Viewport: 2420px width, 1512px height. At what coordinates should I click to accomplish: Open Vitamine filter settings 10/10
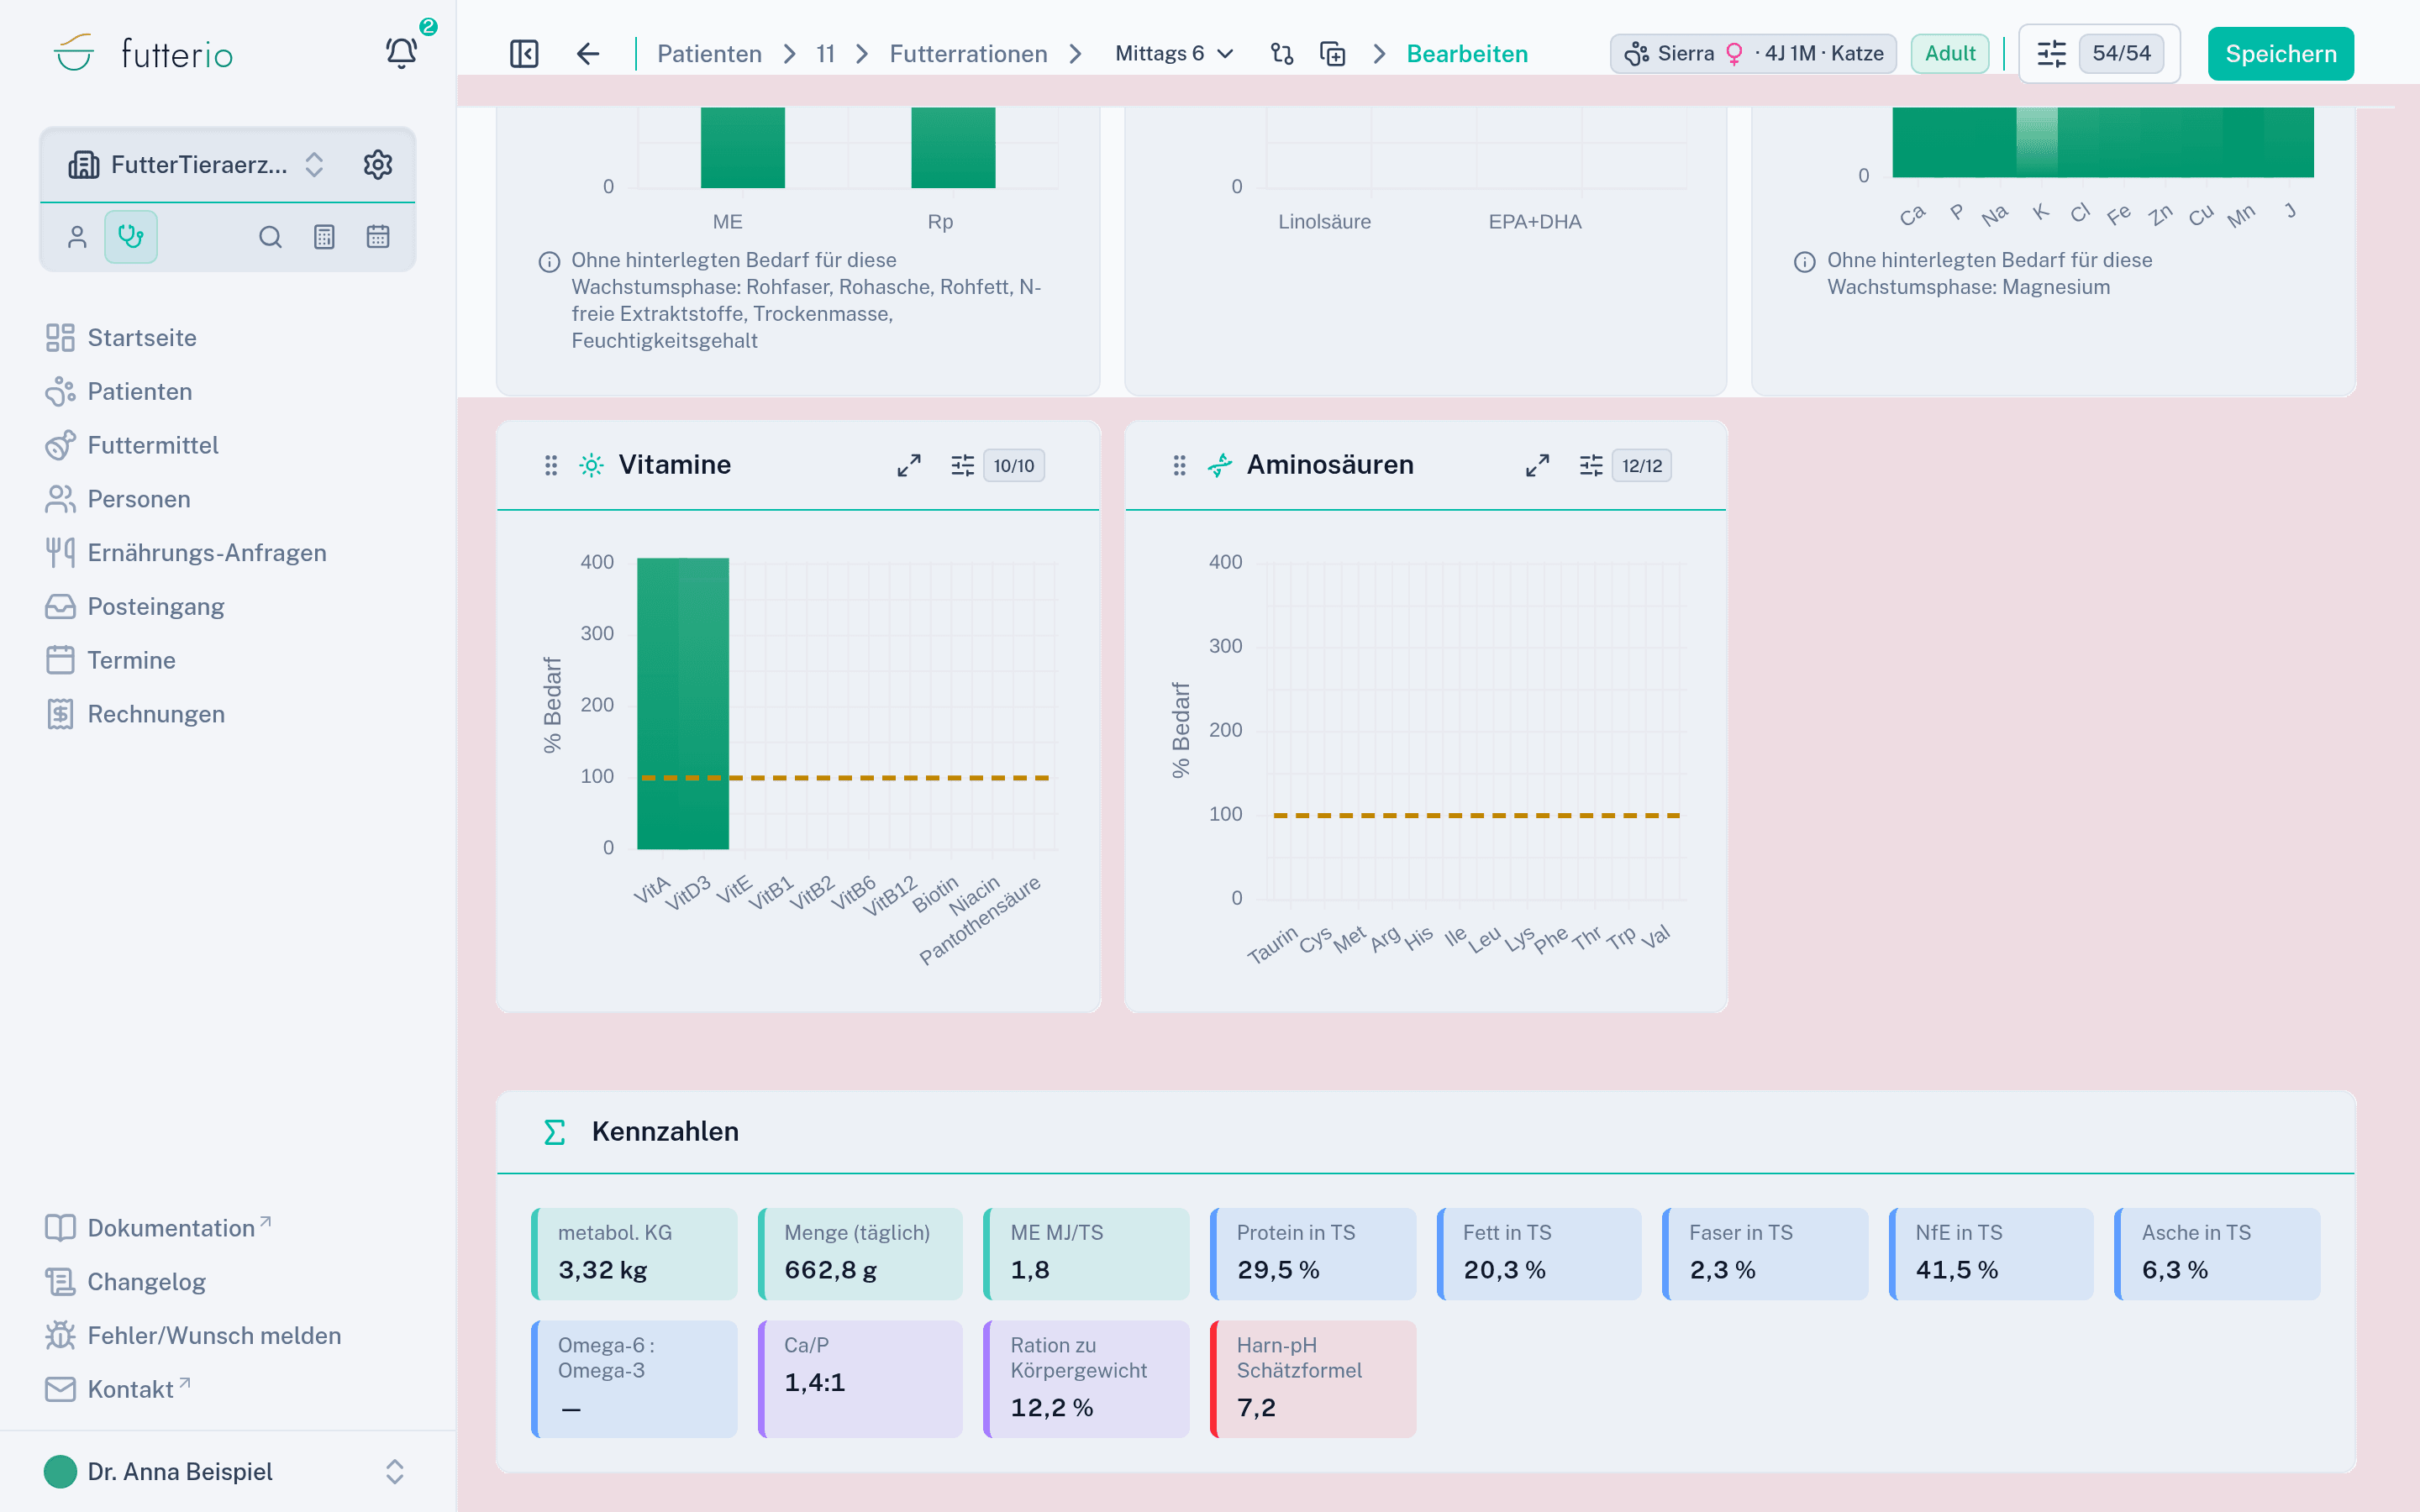pos(997,465)
